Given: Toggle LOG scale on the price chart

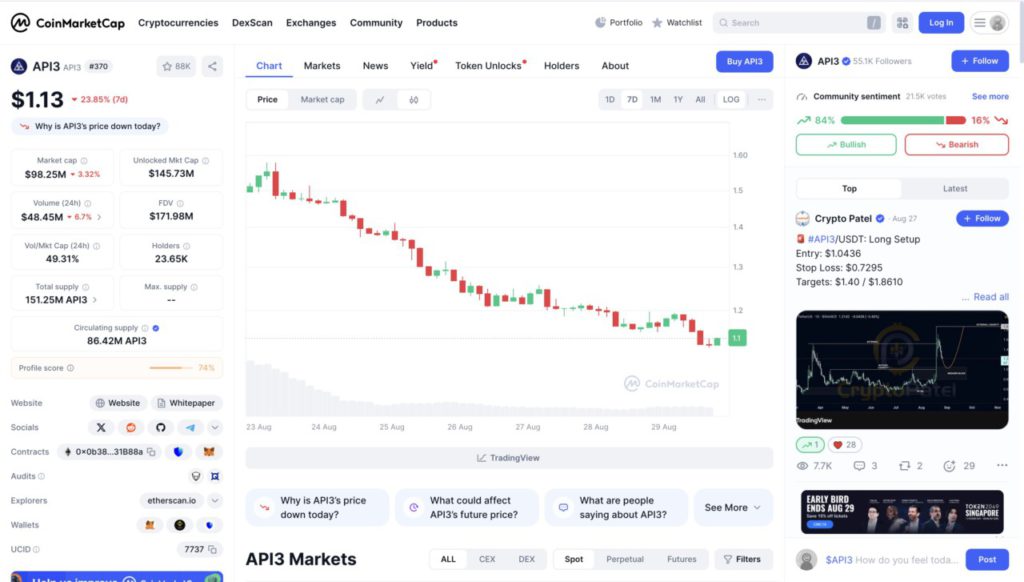Looking at the screenshot, I should [731, 99].
